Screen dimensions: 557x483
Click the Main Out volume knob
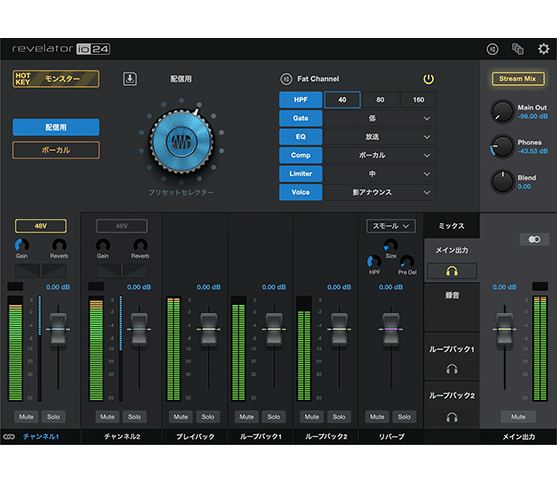click(502, 112)
